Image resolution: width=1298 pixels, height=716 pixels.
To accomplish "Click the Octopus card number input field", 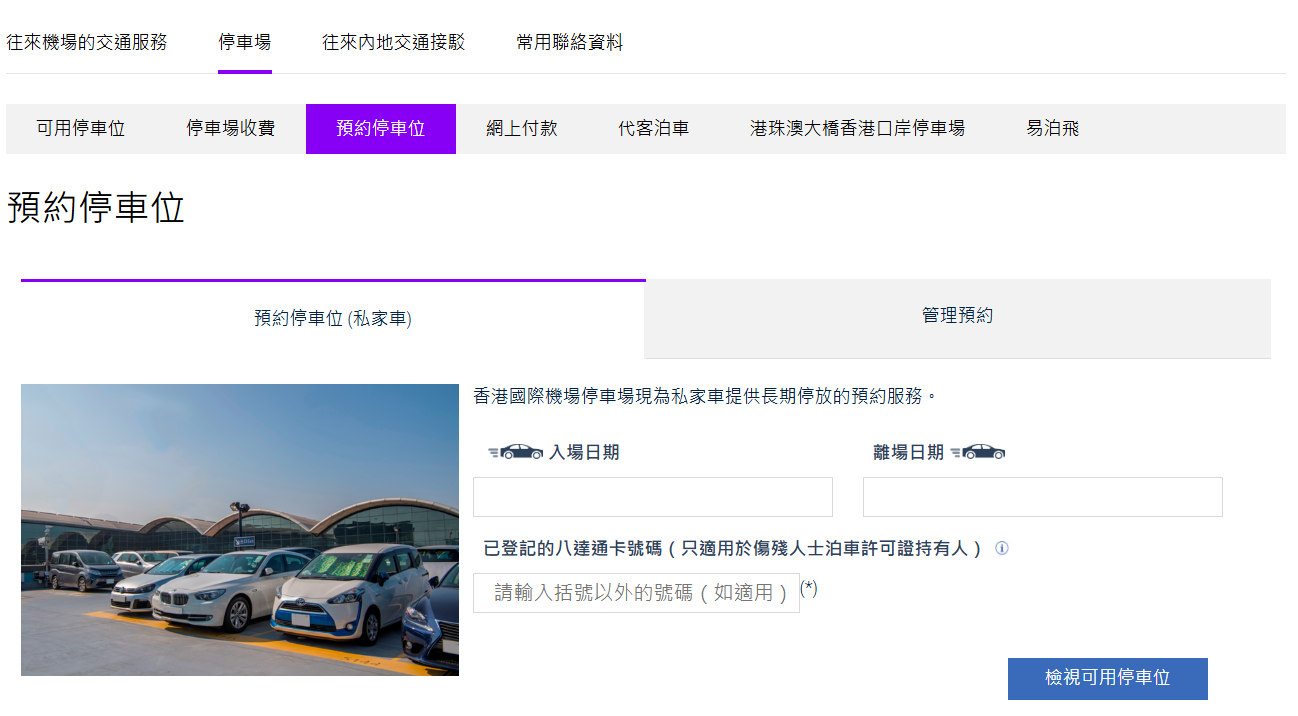I will pyautogui.click(x=634, y=593).
